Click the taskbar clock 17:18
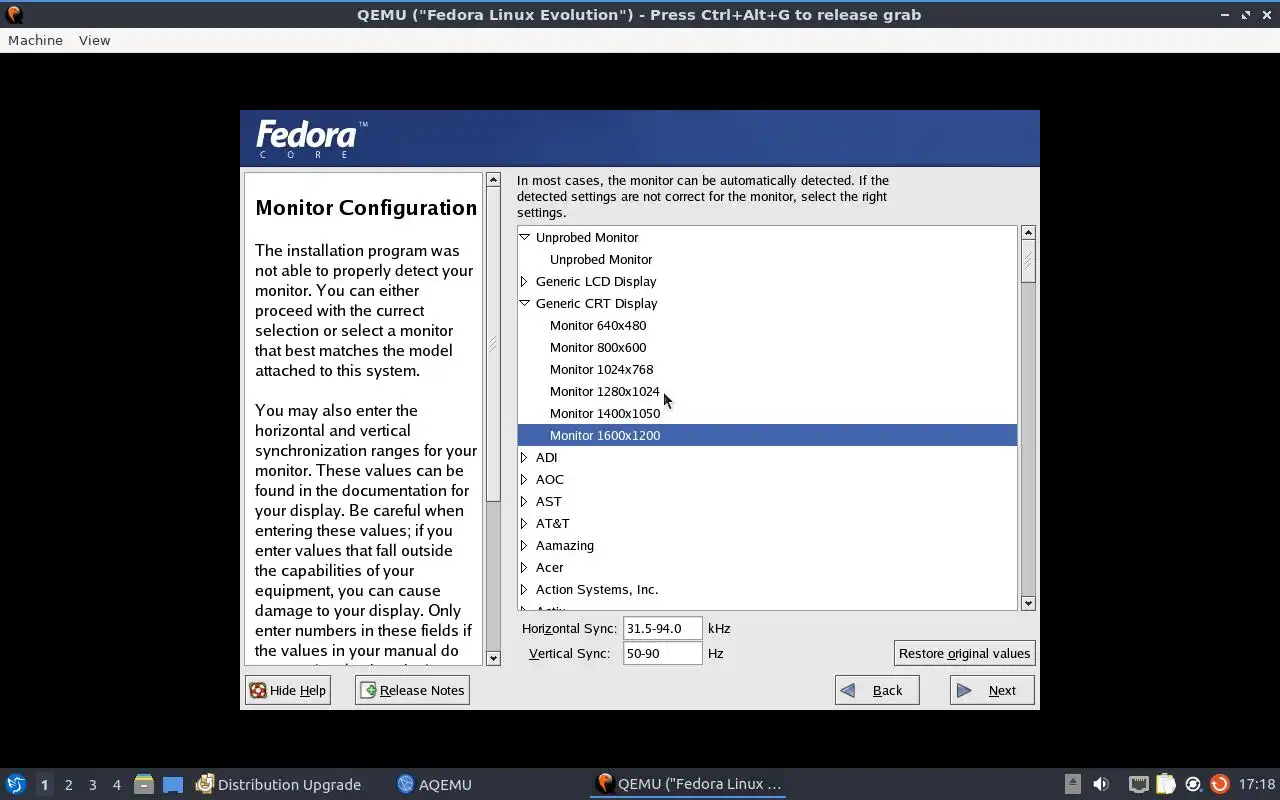This screenshot has height=800, width=1280. coord(1257,784)
